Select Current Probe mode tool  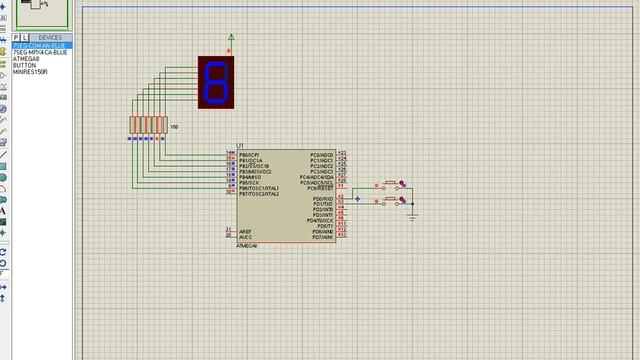click(x=3, y=131)
